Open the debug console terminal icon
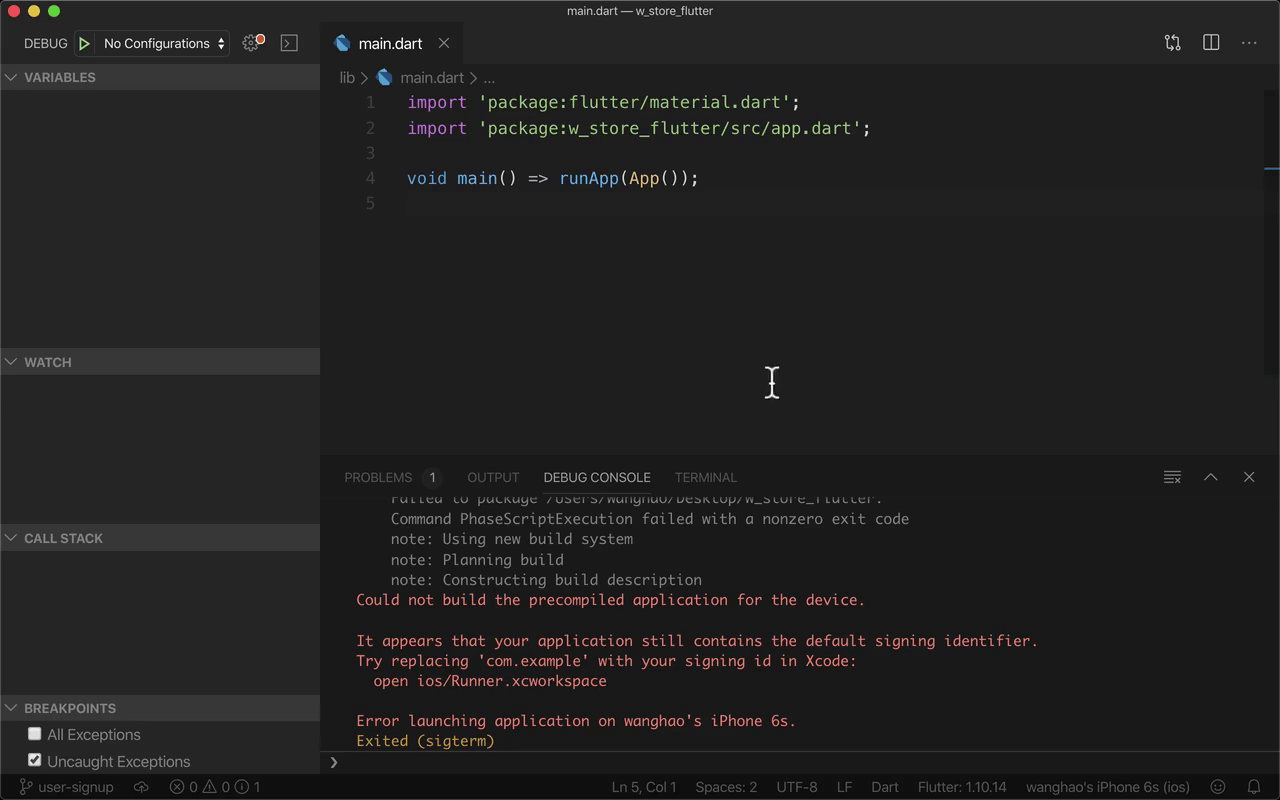 (x=289, y=43)
